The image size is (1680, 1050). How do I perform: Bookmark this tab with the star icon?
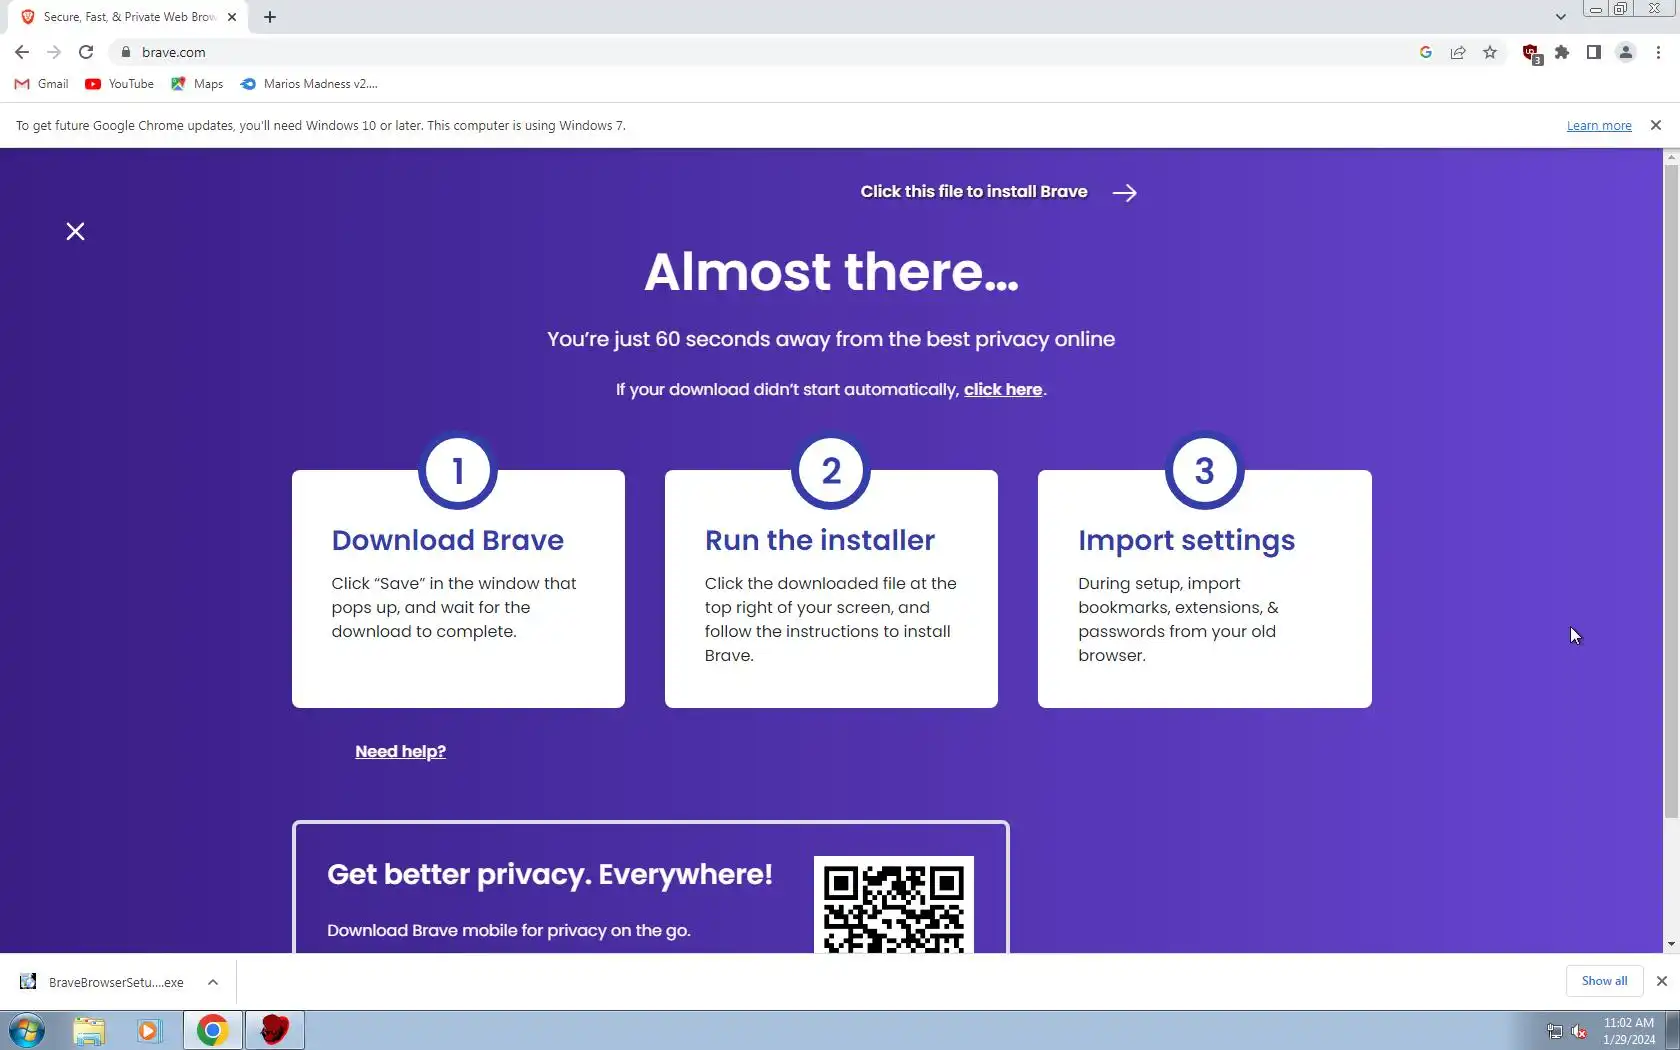pos(1490,52)
